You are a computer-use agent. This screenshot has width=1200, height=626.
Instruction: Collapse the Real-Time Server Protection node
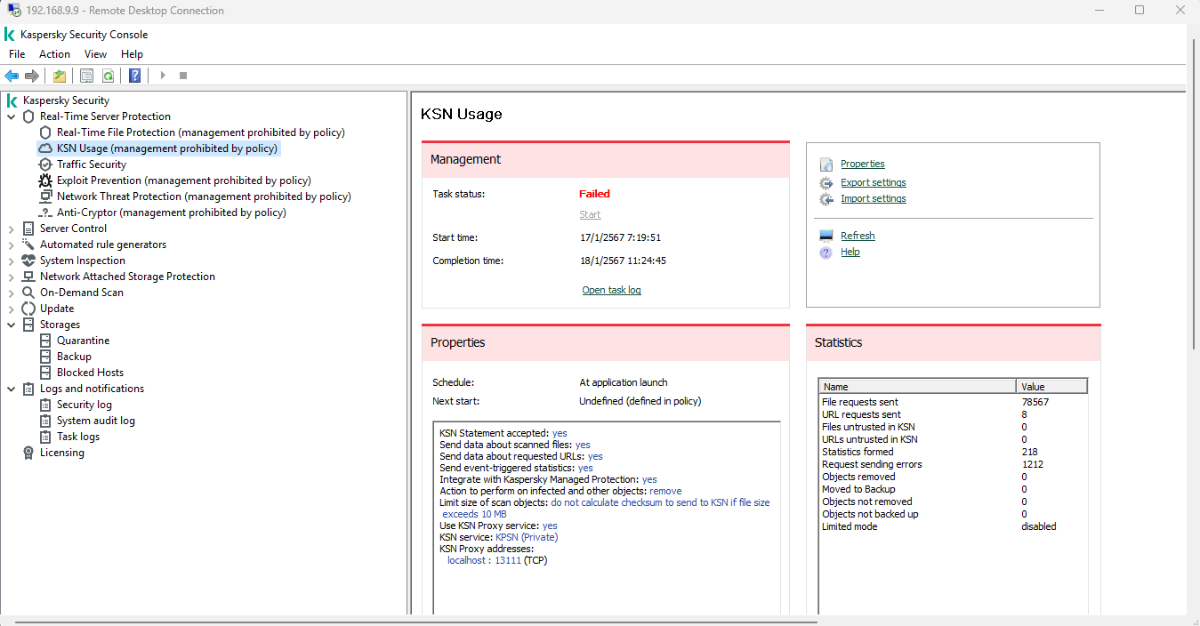tap(11, 117)
